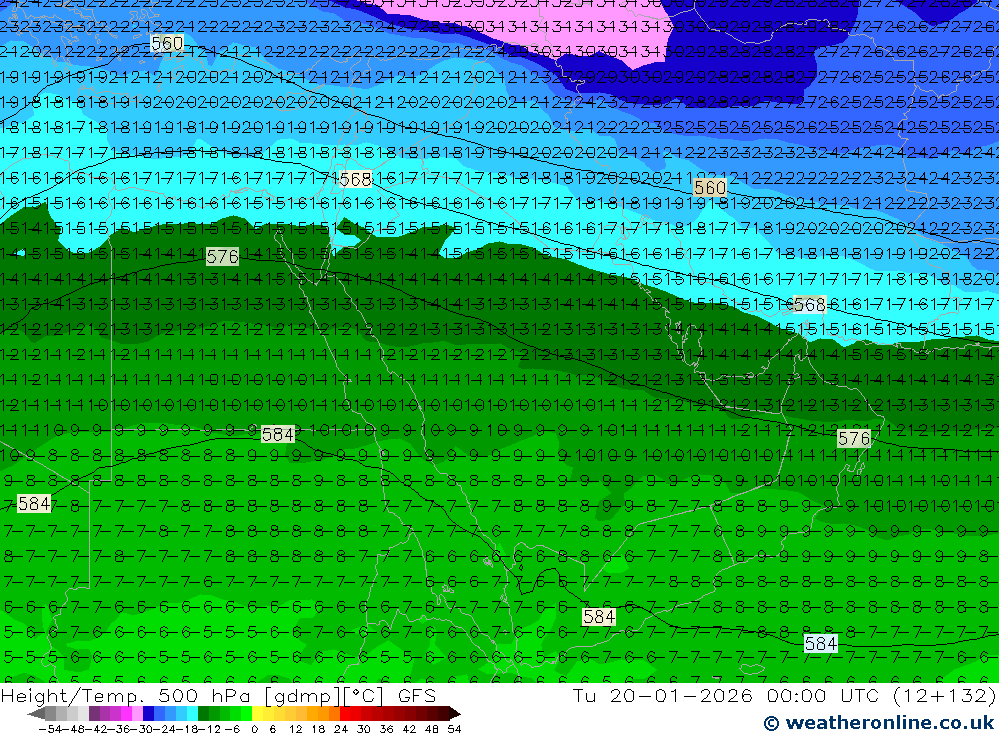Click the legend scale value 30
1000x733 pixels.
click(x=364, y=729)
